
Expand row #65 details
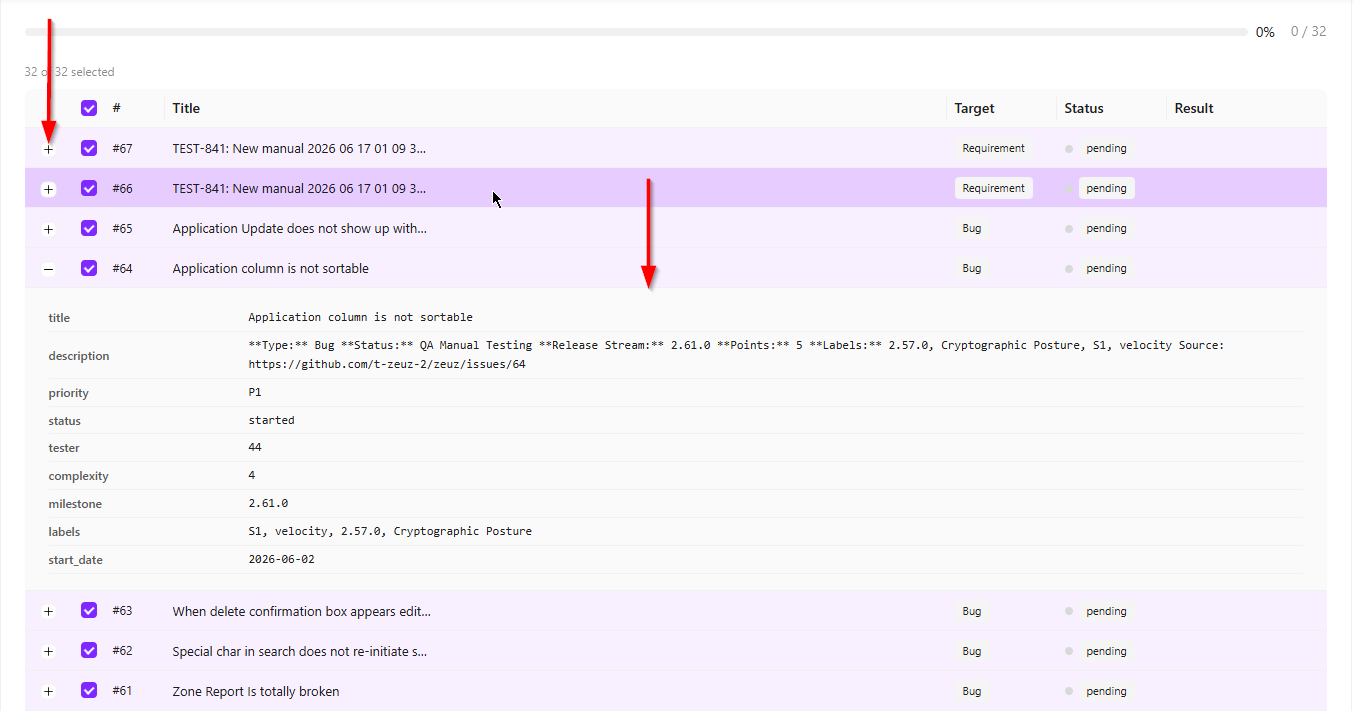(x=49, y=229)
